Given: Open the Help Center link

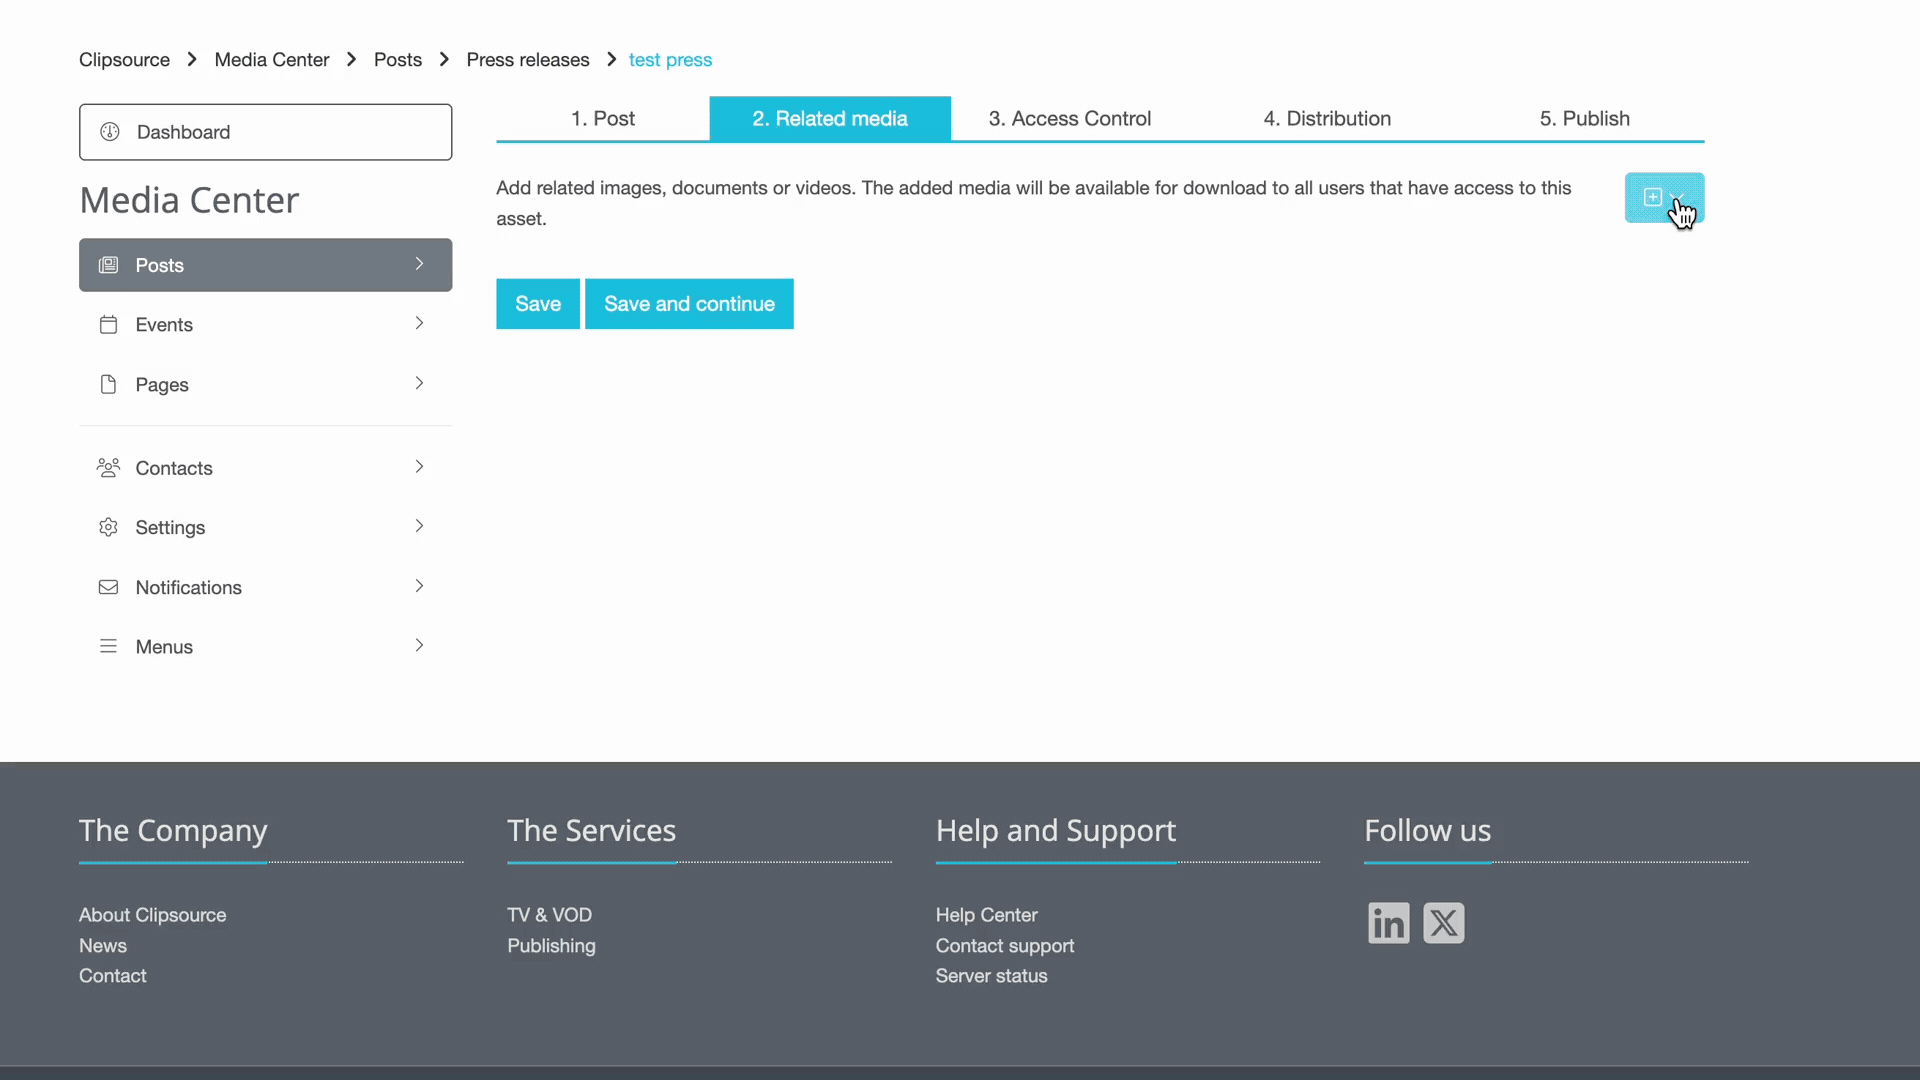Looking at the screenshot, I should click(986, 915).
